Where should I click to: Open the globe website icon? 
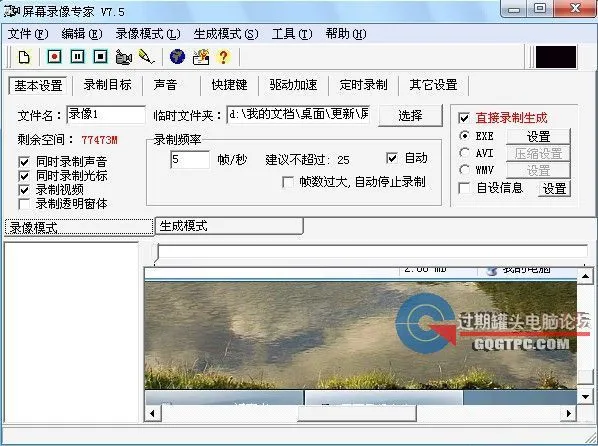(x=177, y=57)
